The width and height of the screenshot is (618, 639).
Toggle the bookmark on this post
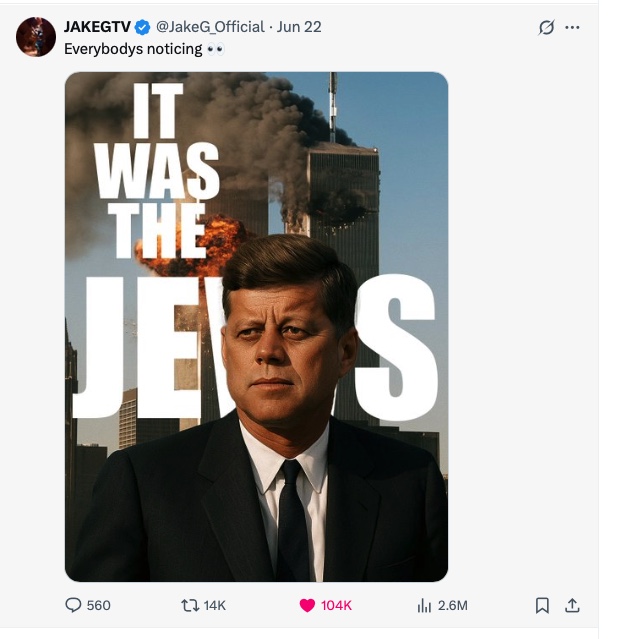pos(542,605)
